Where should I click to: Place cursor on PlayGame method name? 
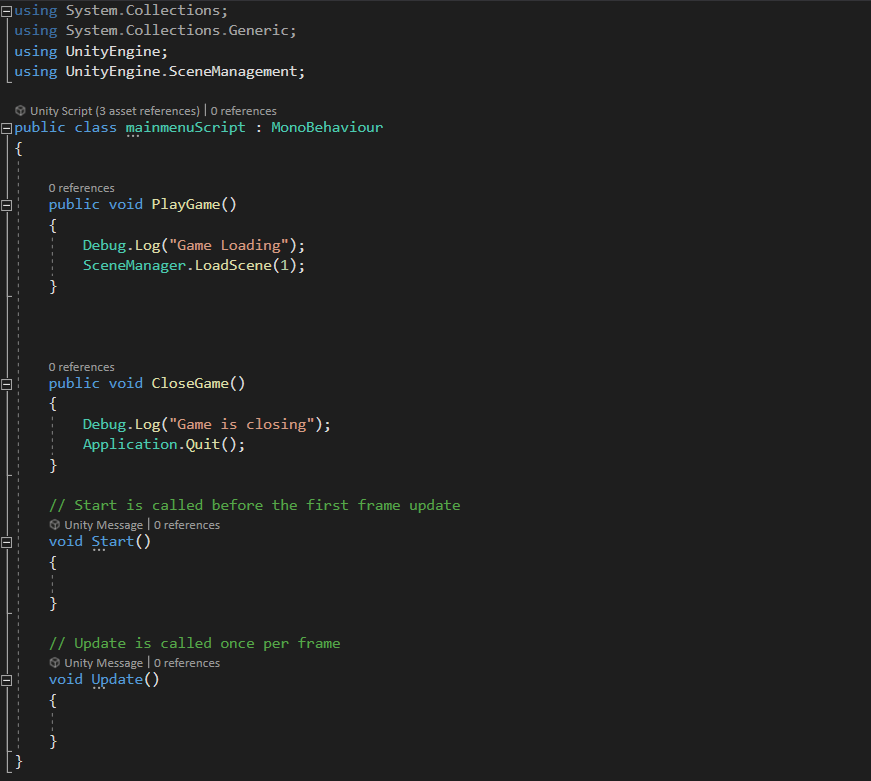pos(186,204)
